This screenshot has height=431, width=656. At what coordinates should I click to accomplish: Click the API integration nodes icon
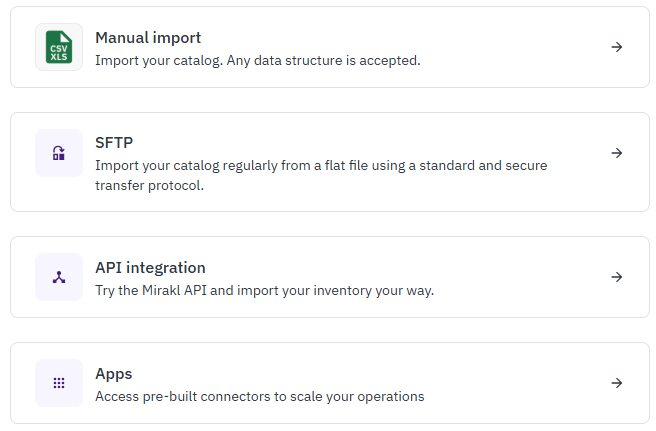click(59, 277)
